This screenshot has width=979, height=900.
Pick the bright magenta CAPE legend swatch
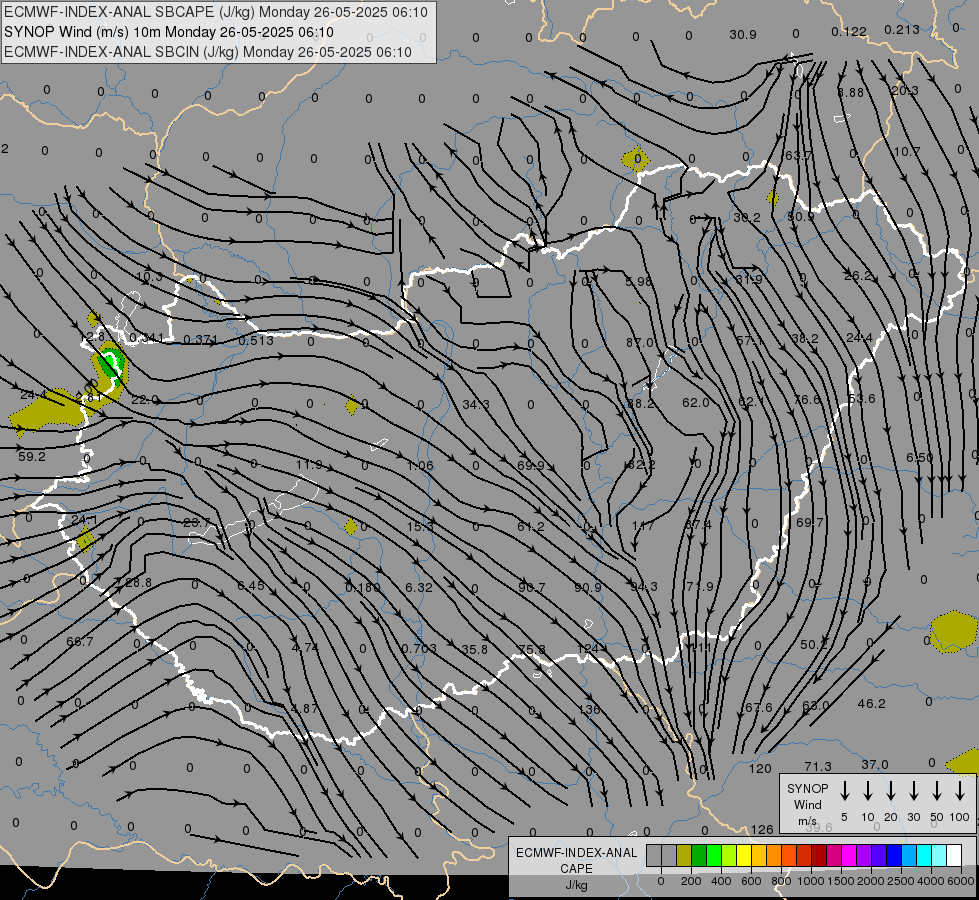(x=849, y=856)
